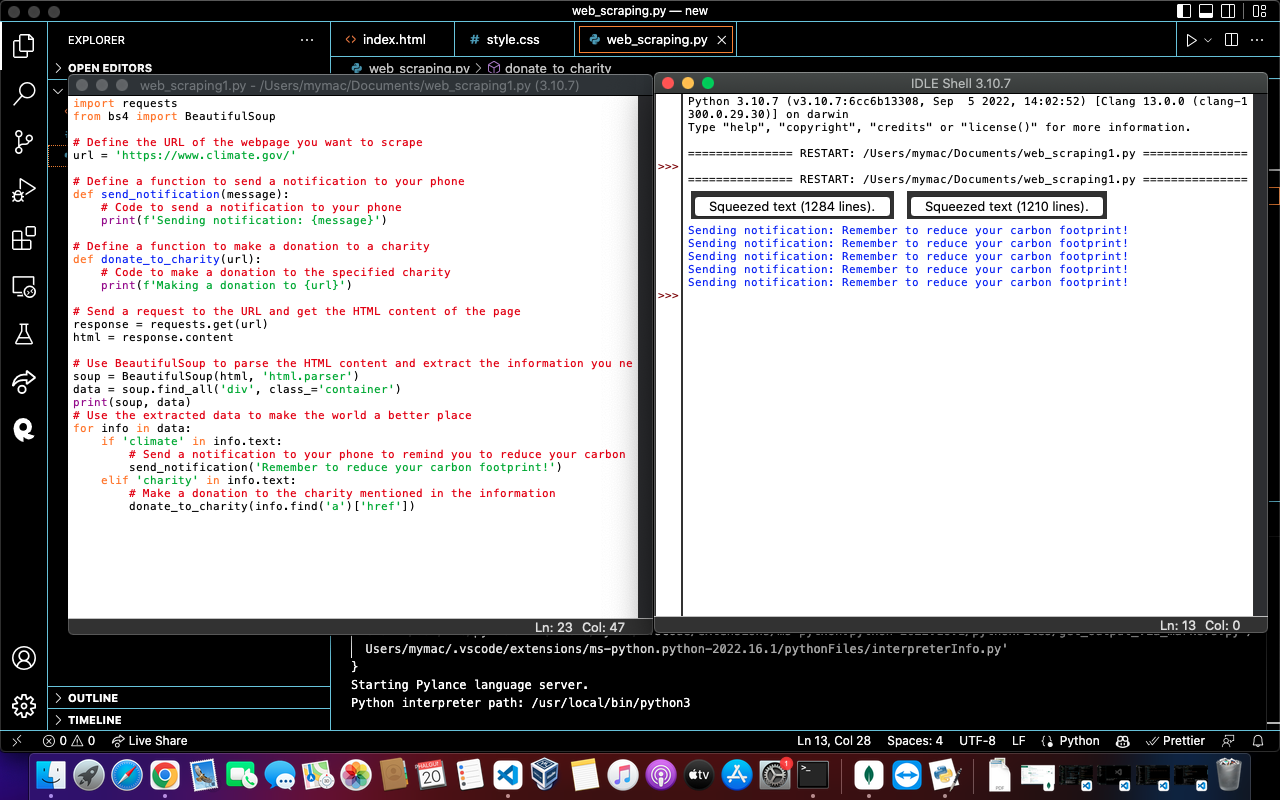Image resolution: width=1280 pixels, height=800 pixels.
Task: Click the response = requests.get(url) line
Action: pos(171,324)
